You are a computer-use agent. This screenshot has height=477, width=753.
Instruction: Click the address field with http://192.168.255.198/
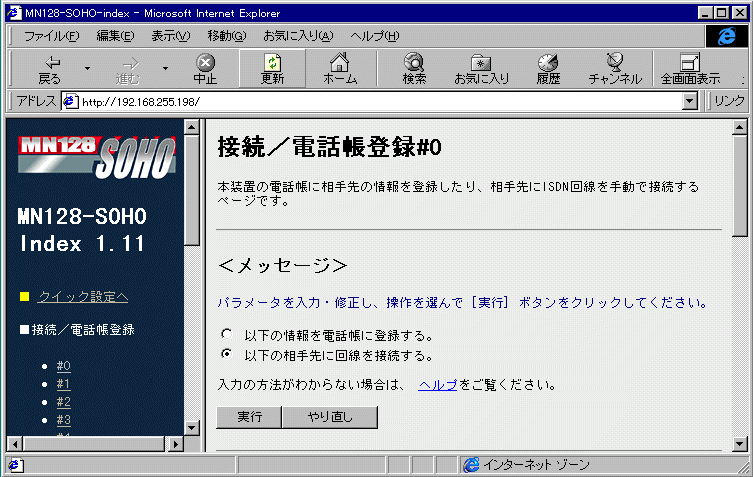pyautogui.click(x=372, y=101)
